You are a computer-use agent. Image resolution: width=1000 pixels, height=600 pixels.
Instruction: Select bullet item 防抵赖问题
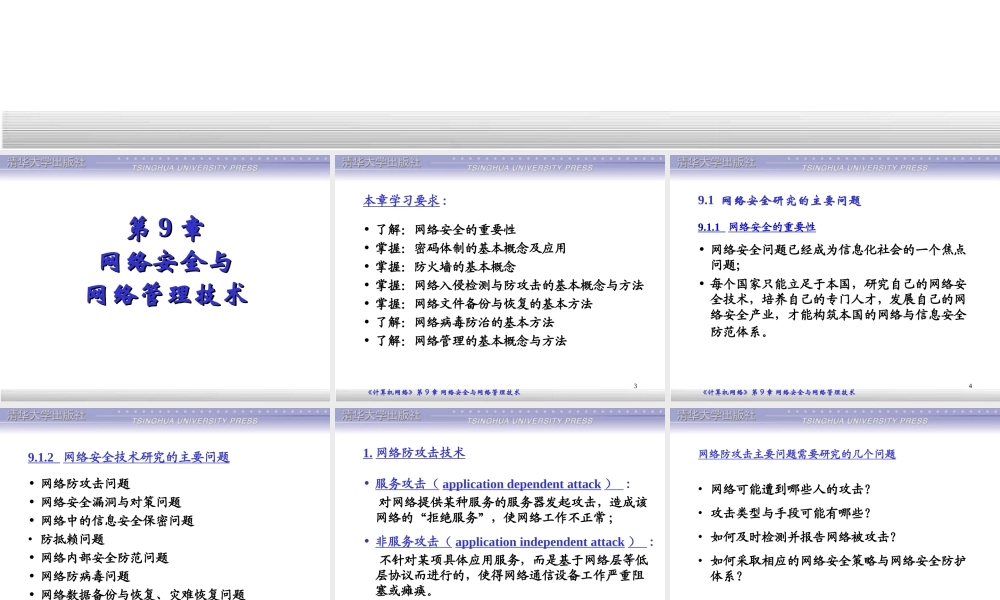point(73,539)
